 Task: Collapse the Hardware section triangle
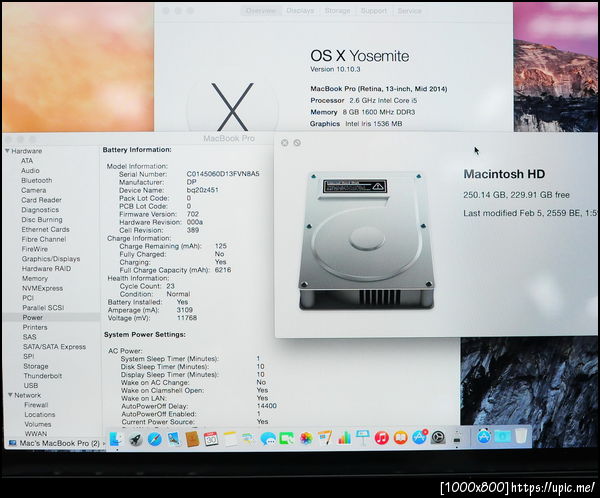point(7,151)
